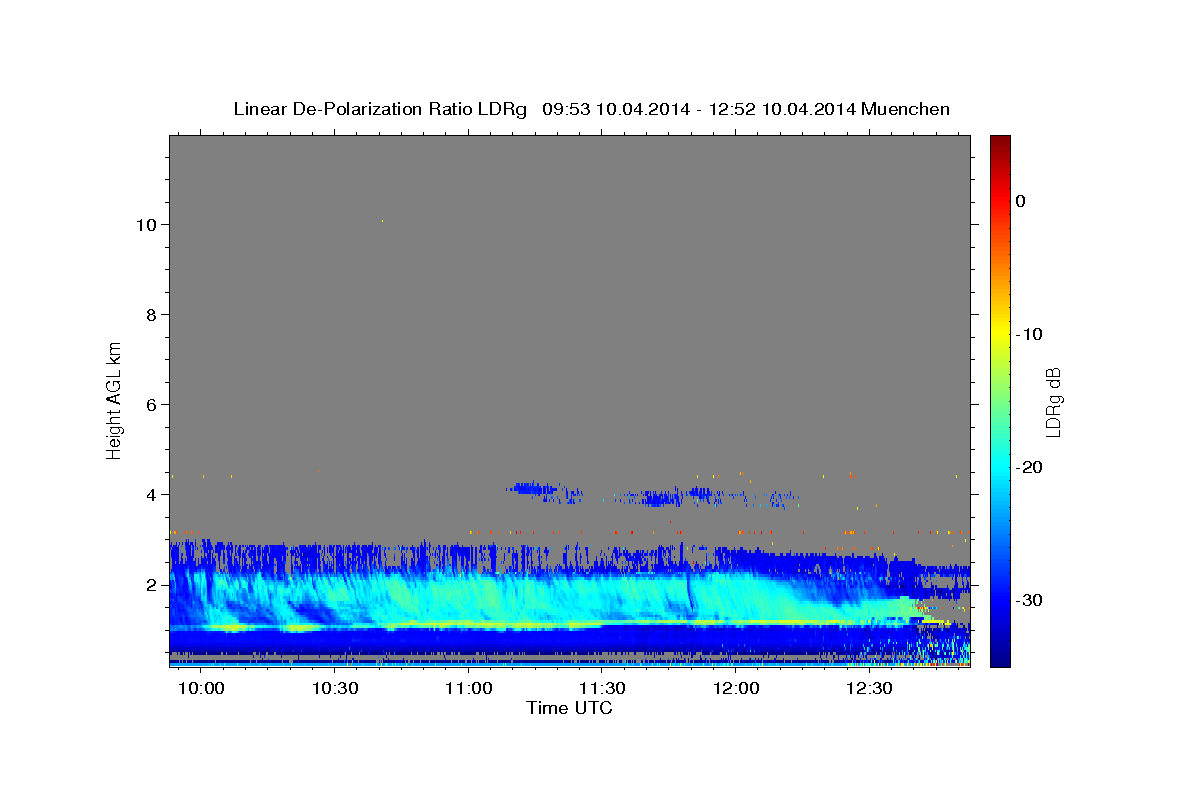Click the colorbar tick label '-30'

(1030, 600)
